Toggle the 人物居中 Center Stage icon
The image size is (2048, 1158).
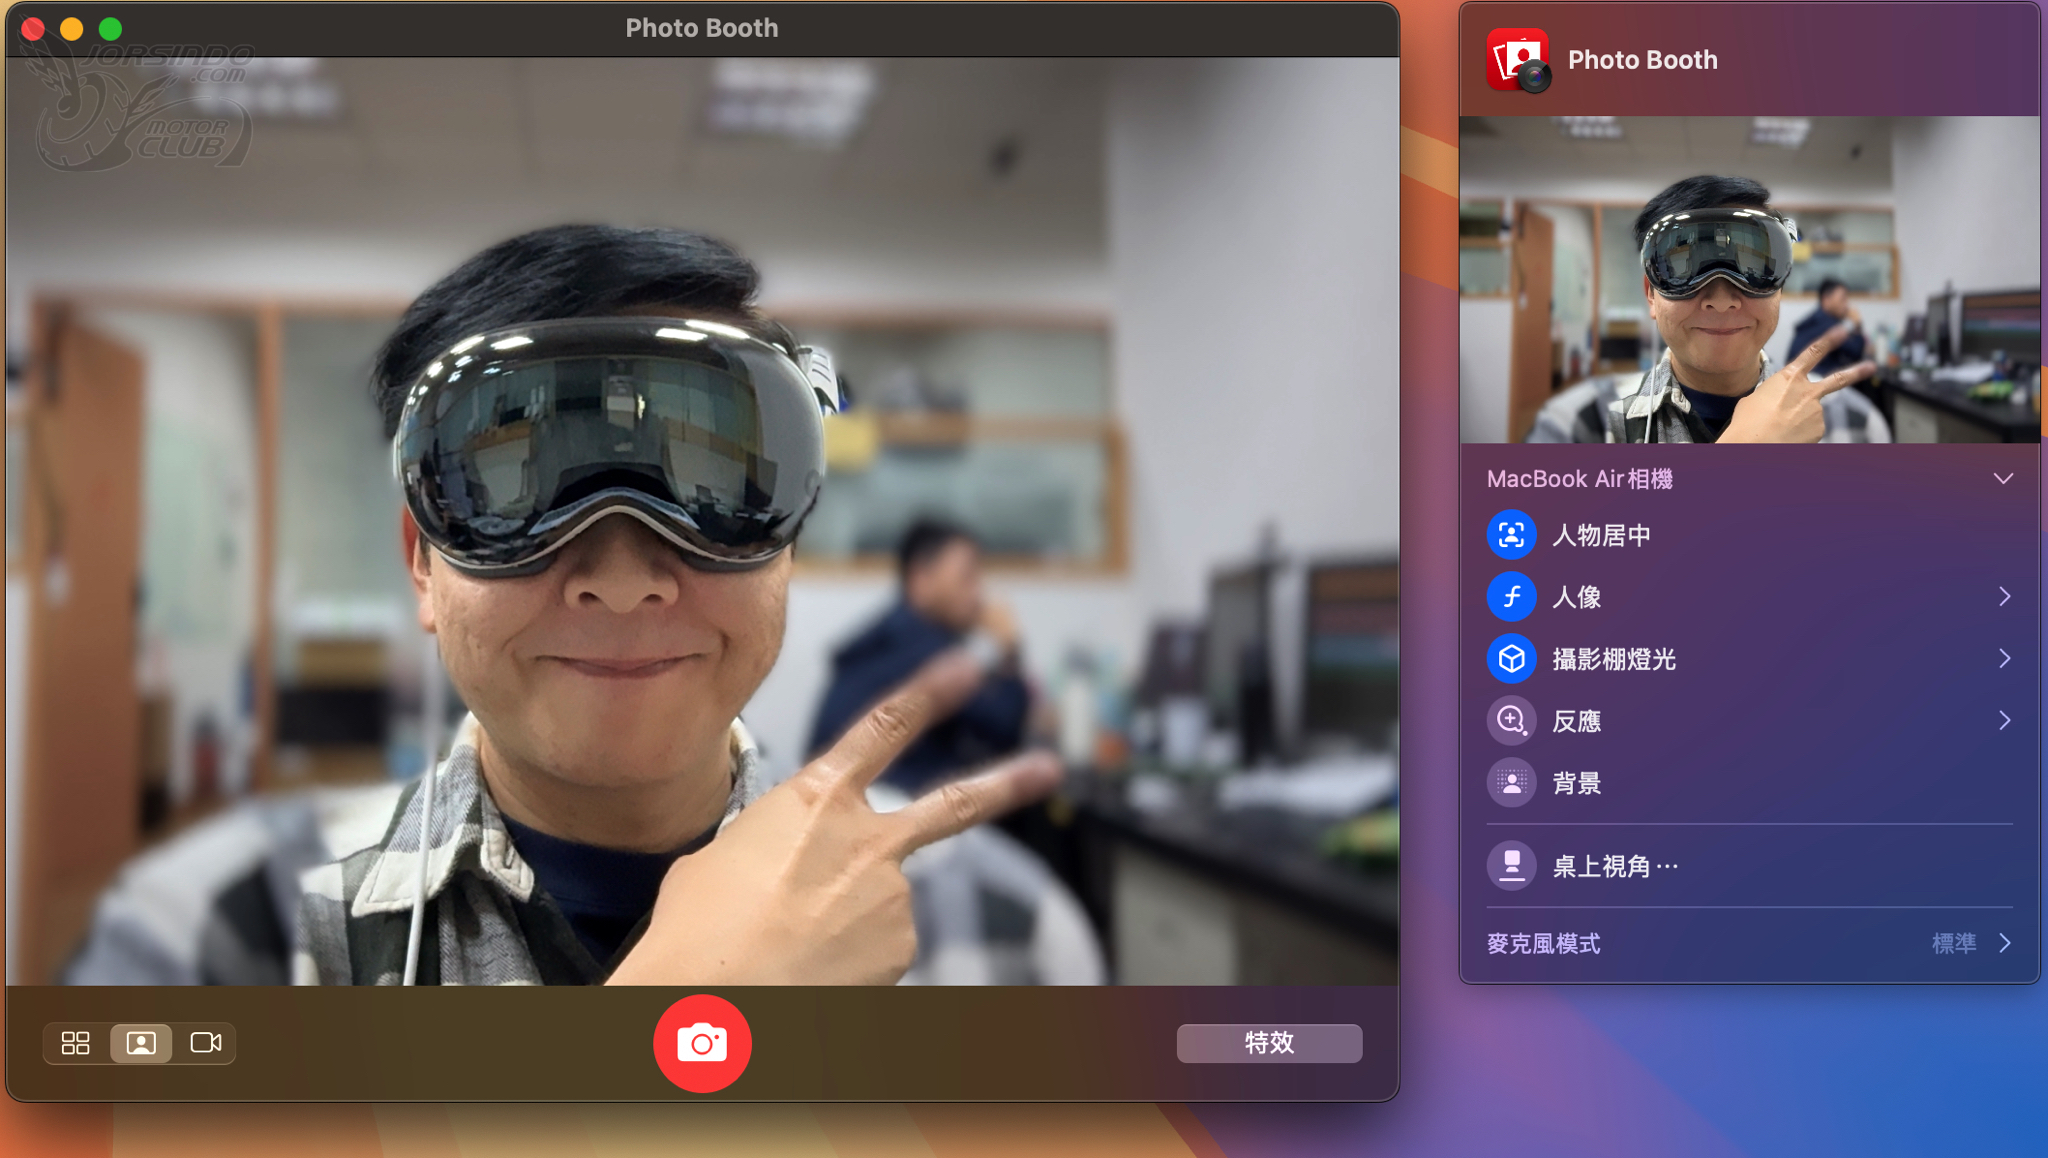click(1511, 535)
